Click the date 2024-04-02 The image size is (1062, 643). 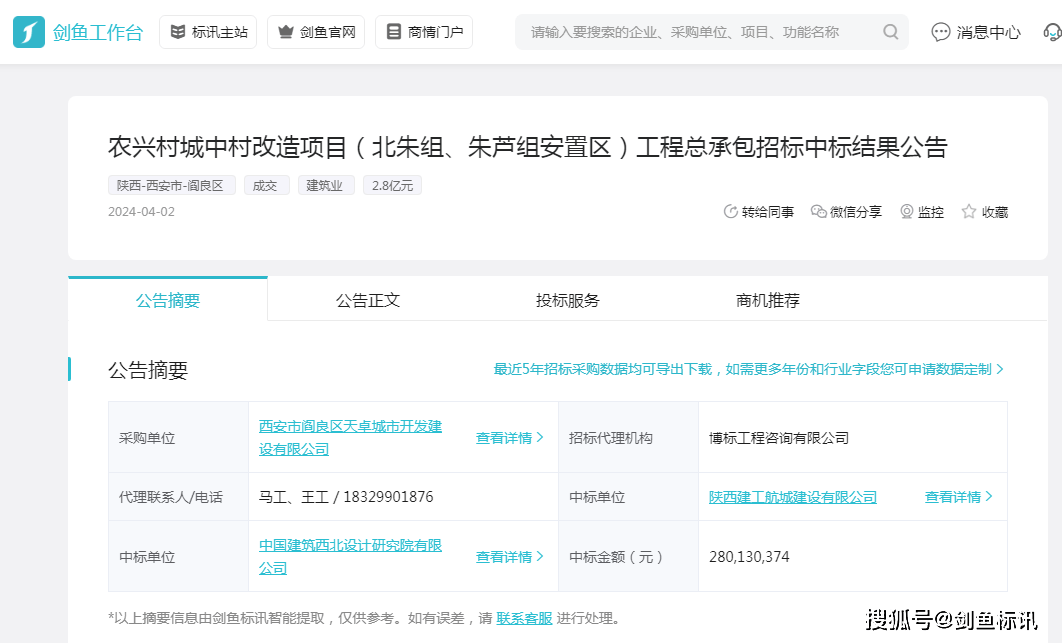coord(142,212)
